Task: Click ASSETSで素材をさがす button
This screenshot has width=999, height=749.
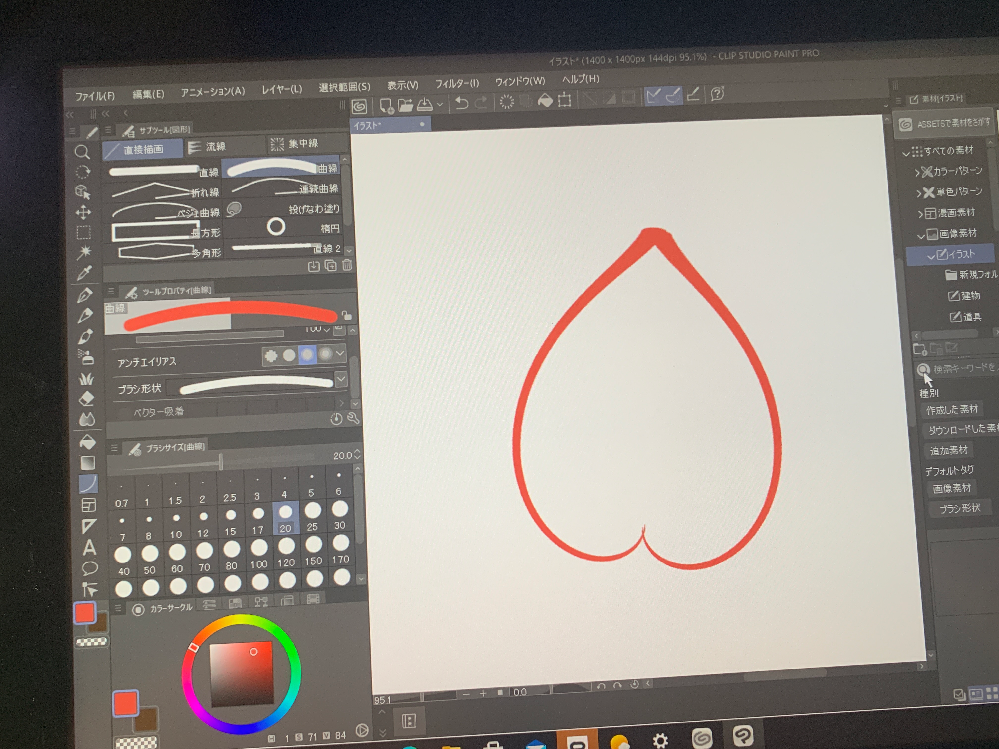Action: pyautogui.click(x=944, y=124)
